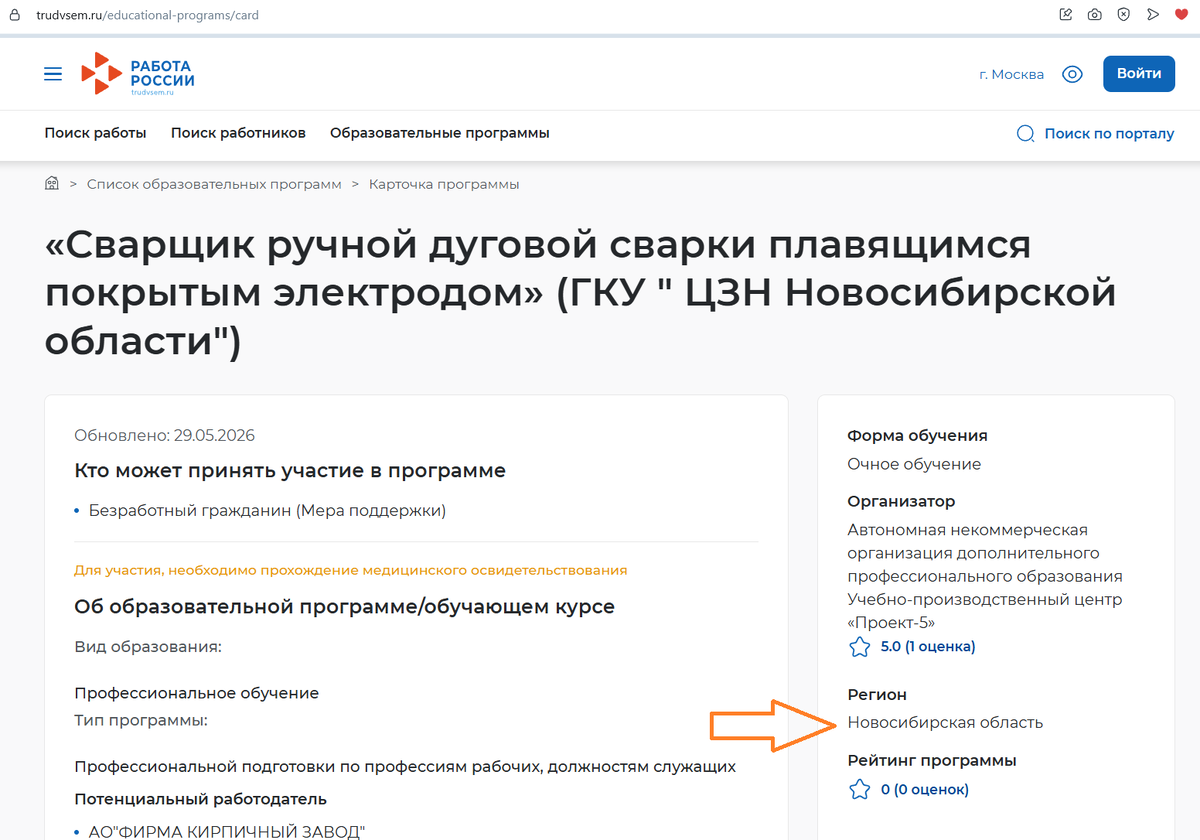Click the medical examination orange notice
This screenshot has width=1200, height=840.
pos(351,570)
